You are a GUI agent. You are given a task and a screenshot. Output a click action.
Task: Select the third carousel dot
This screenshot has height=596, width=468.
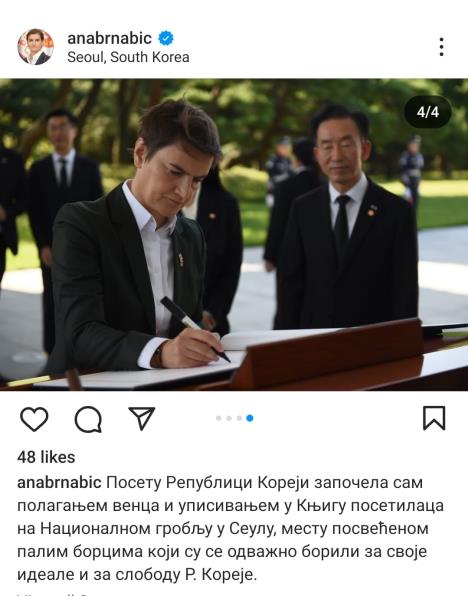[239, 418]
